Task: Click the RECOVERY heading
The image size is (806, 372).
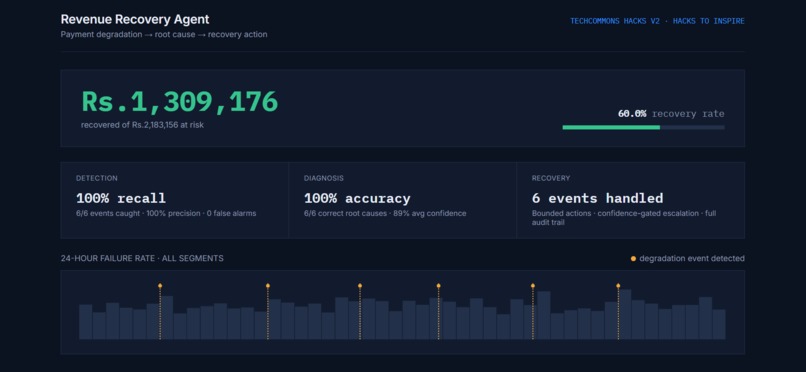Action: tap(551, 178)
